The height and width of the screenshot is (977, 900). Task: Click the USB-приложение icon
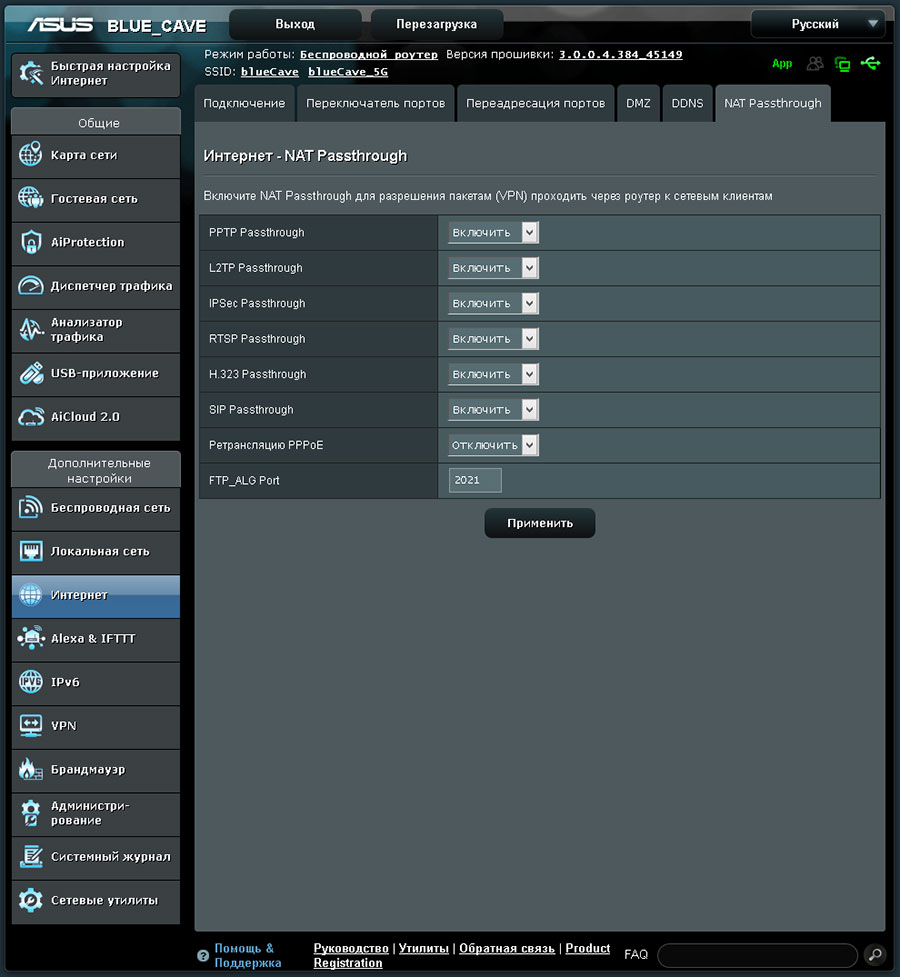click(x=31, y=373)
